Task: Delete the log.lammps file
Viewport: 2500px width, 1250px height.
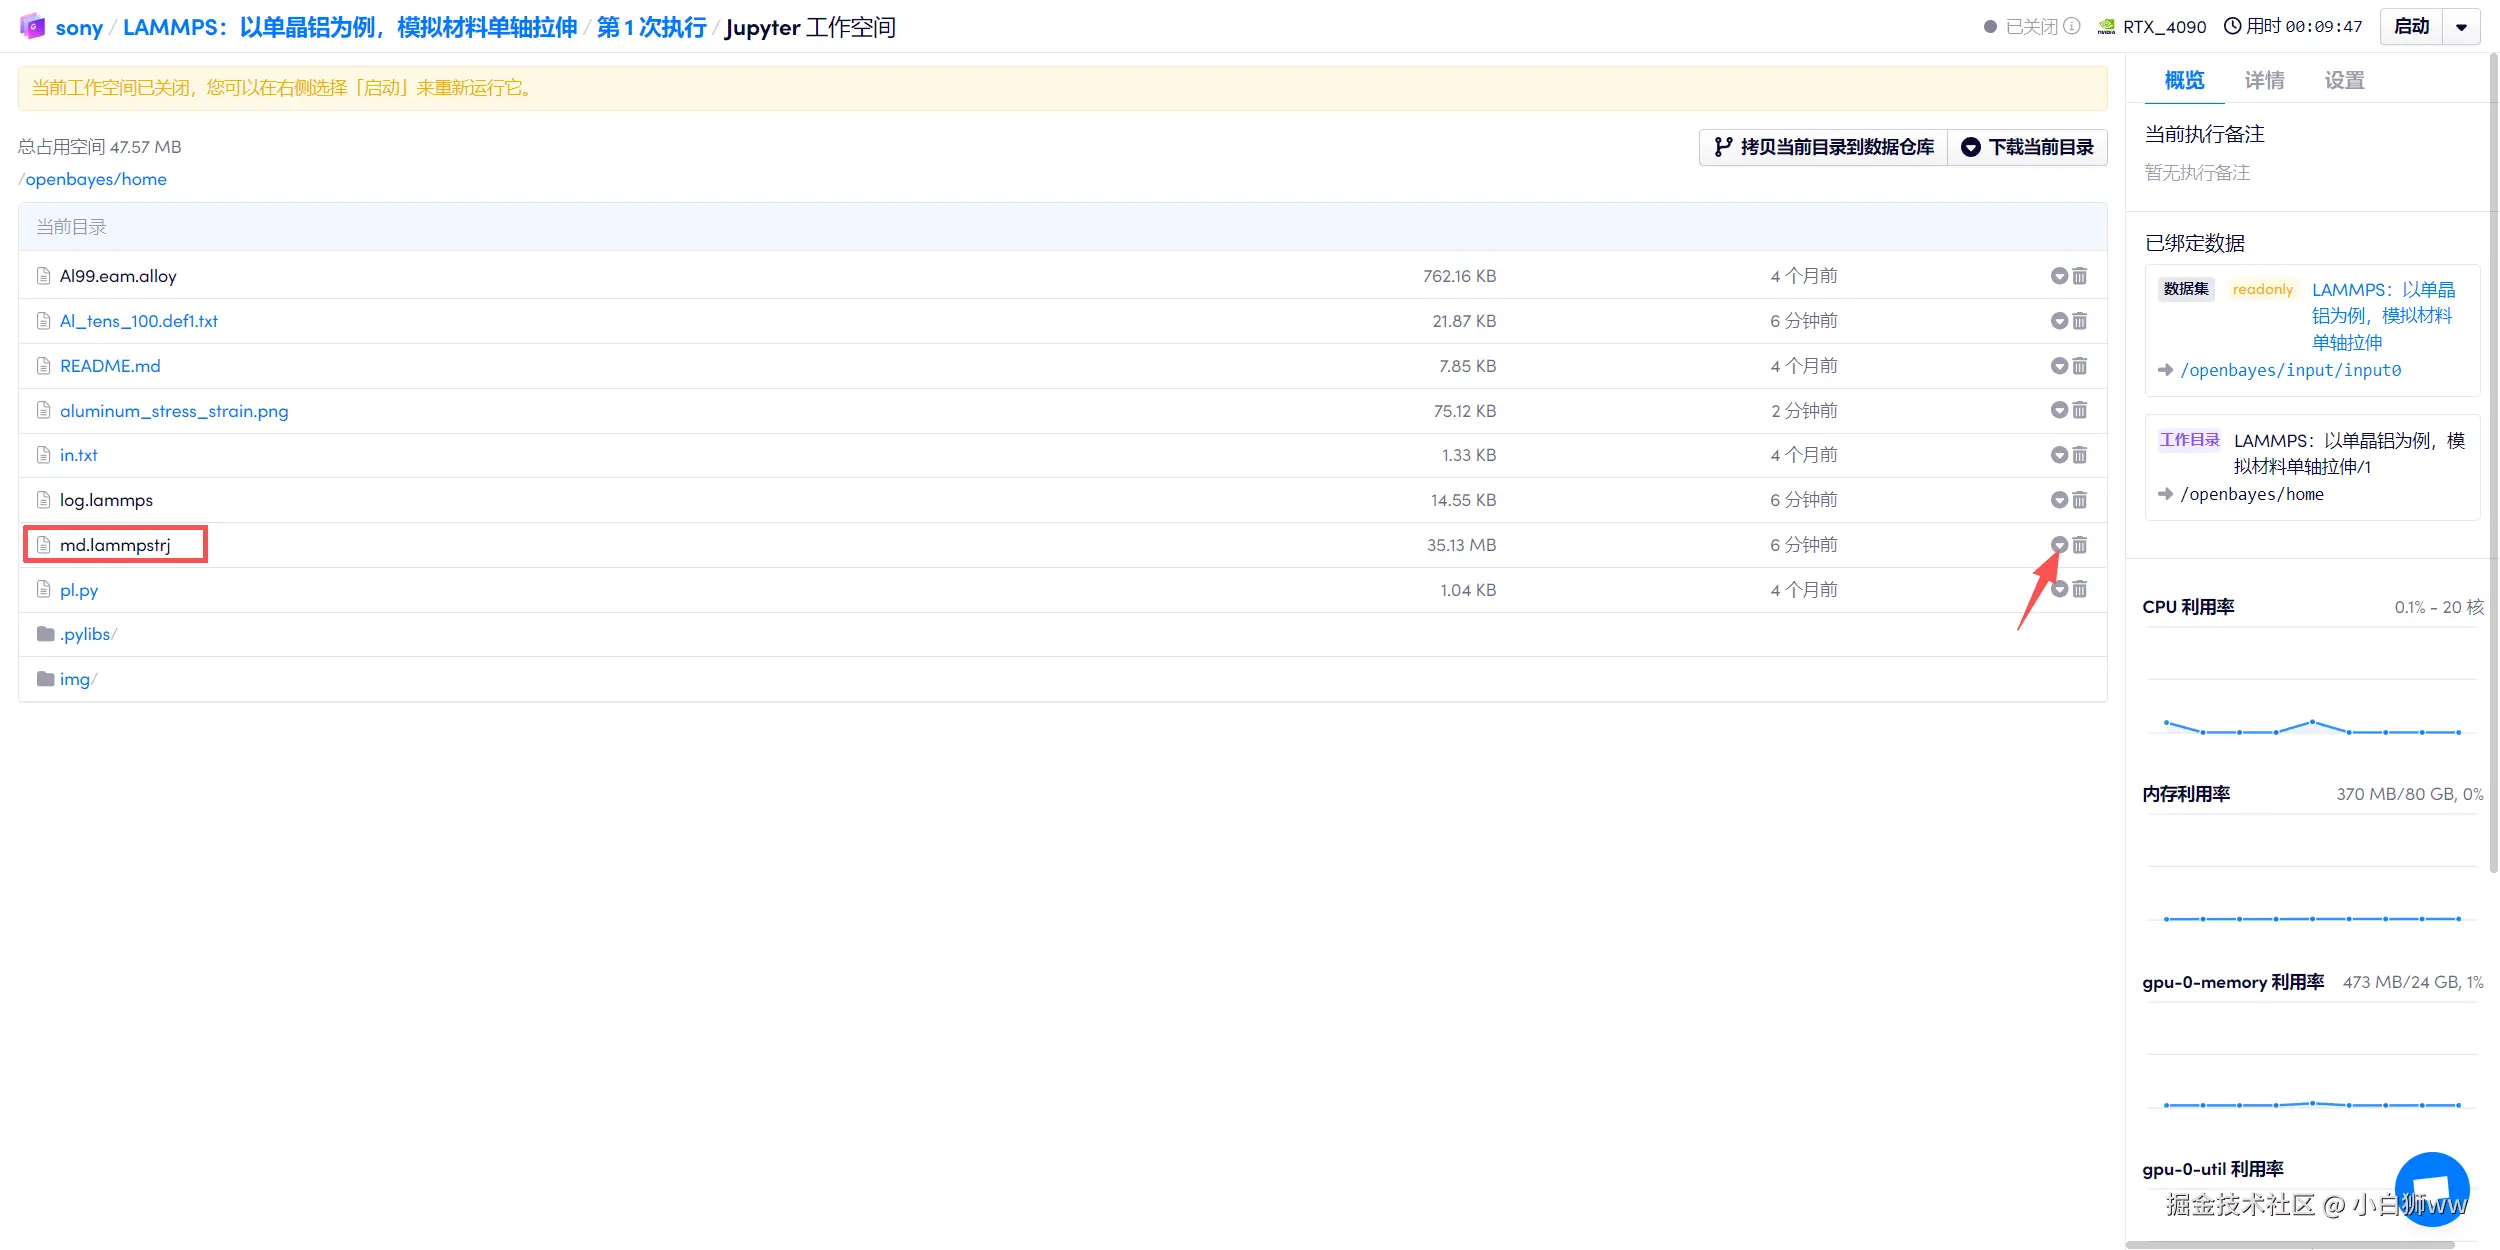Action: (x=2080, y=500)
